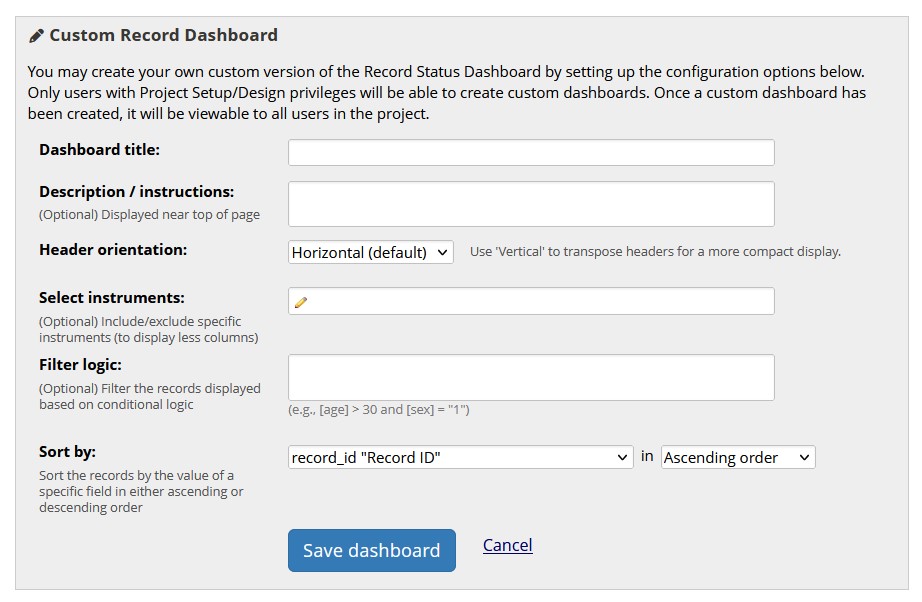Focus the Description / instructions text area

click(x=531, y=204)
